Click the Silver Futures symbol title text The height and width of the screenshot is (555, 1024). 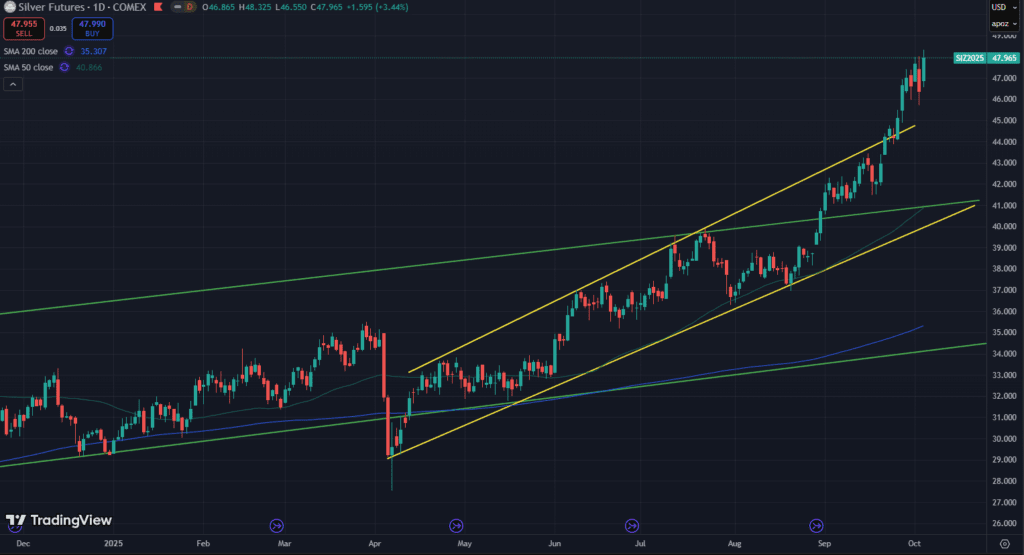(58, 7)
